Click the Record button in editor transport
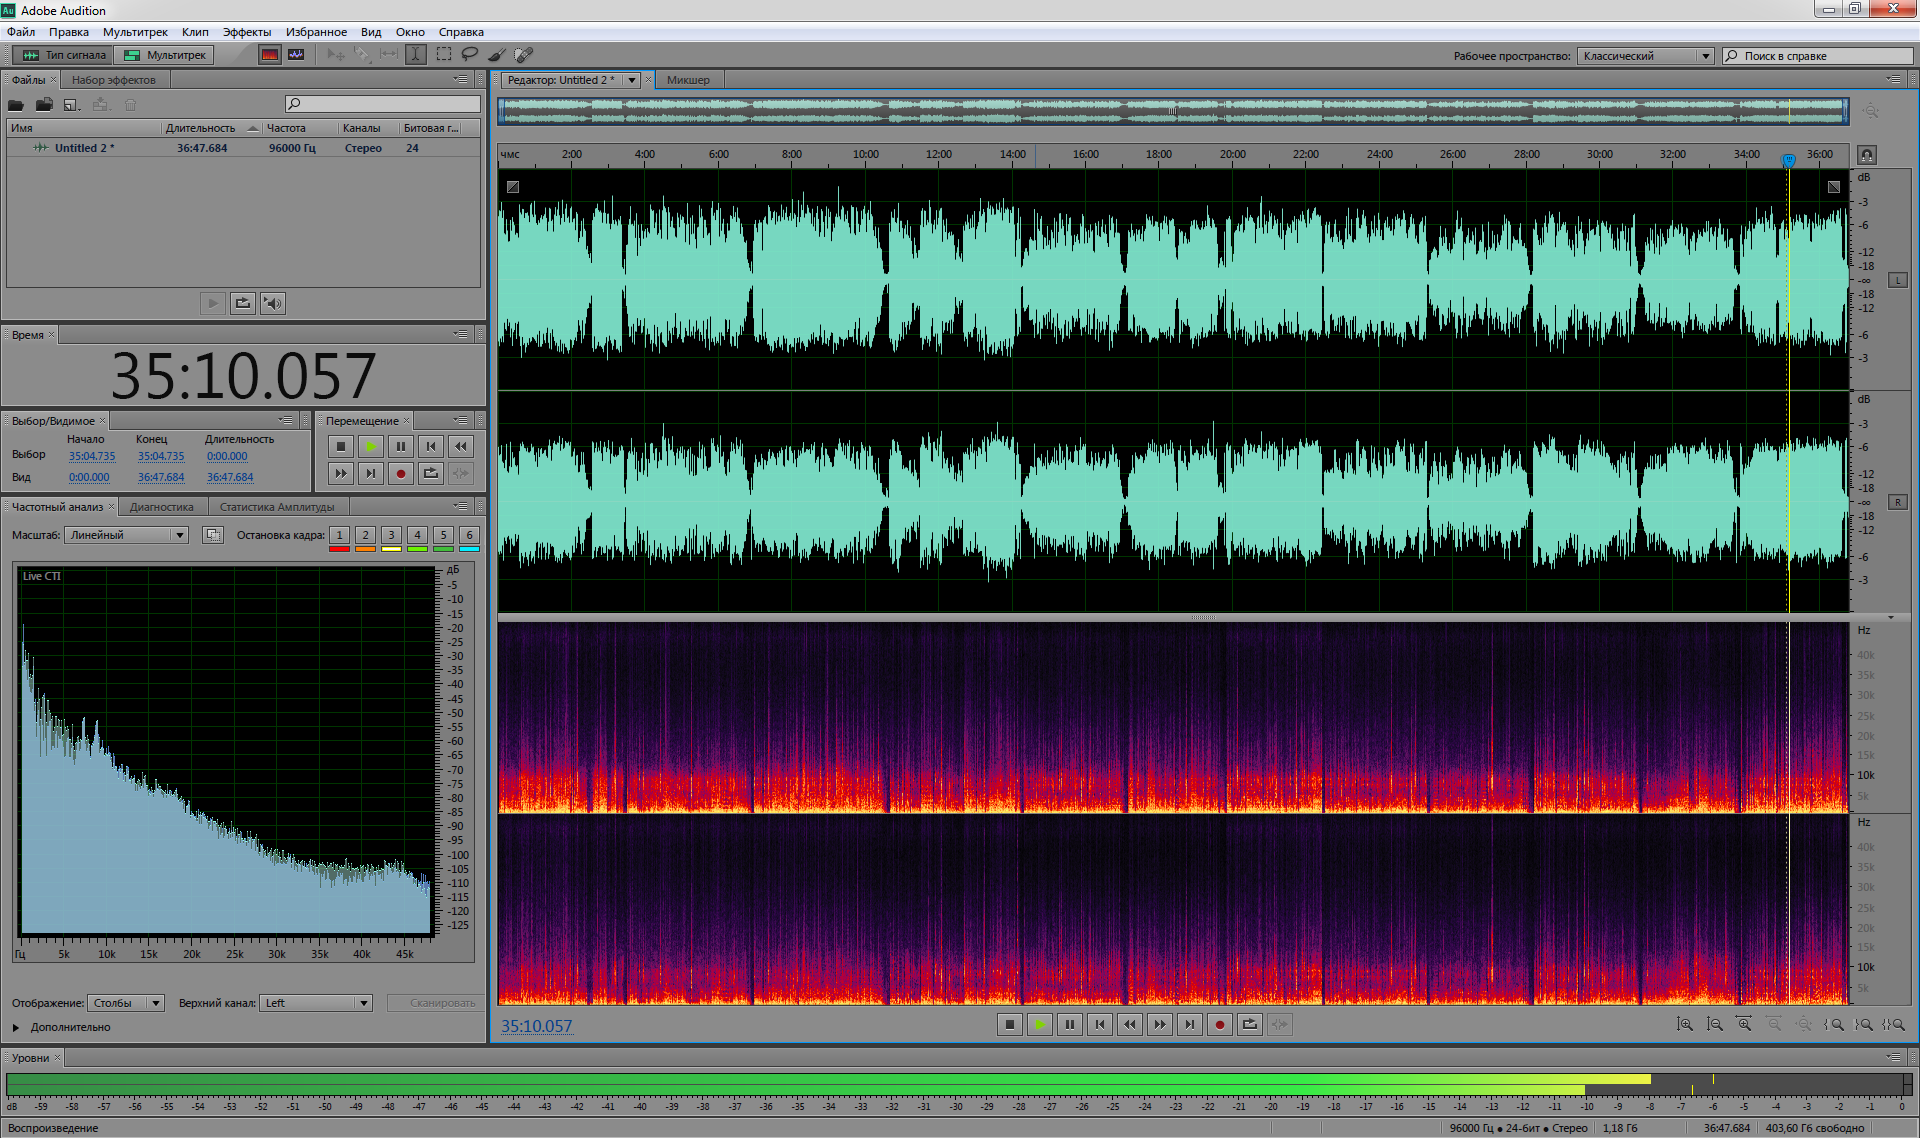The image size is (1920, 1138). [x=1219, y=1024]
